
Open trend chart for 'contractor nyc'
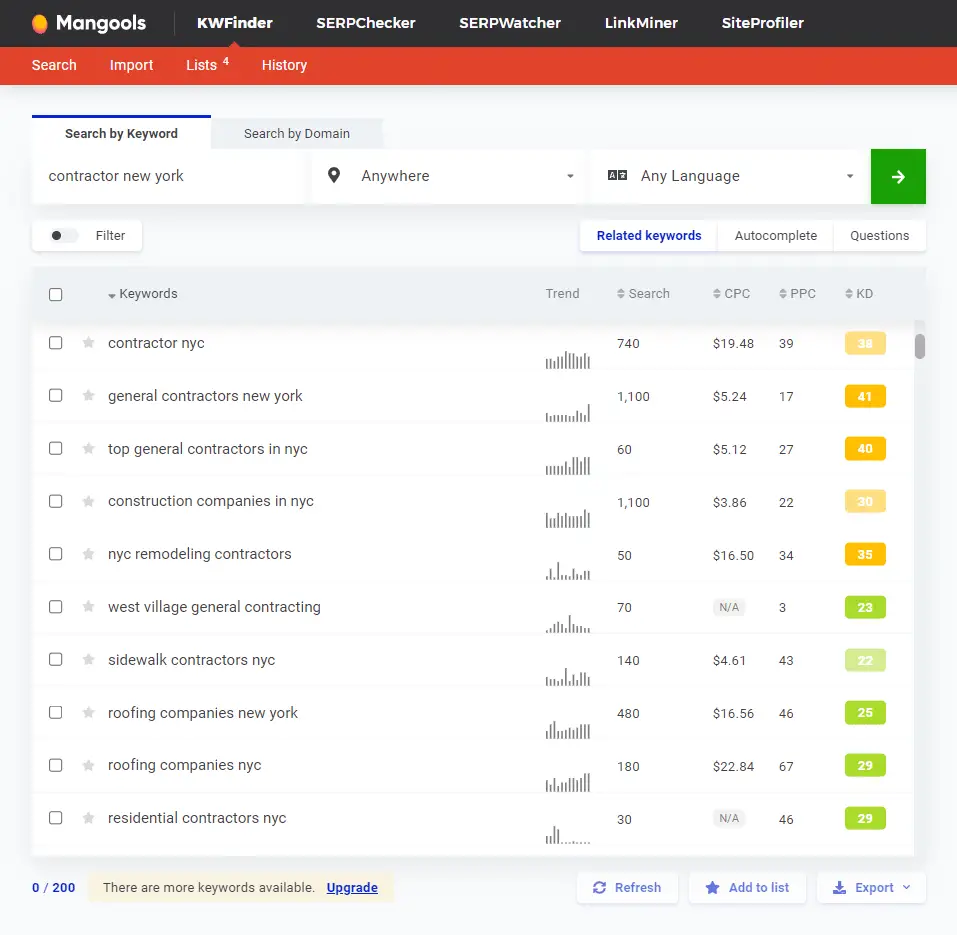[568, 360]
